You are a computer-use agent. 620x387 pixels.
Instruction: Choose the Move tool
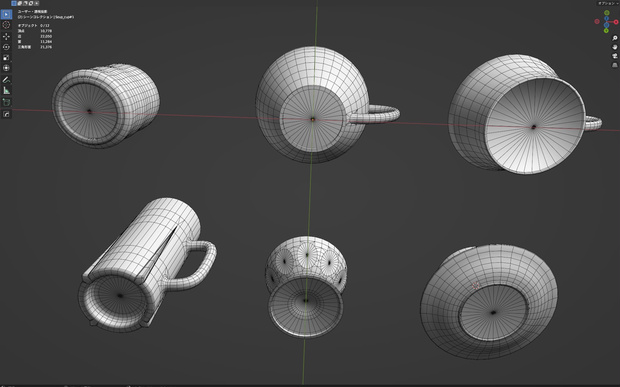click(6, 36)
